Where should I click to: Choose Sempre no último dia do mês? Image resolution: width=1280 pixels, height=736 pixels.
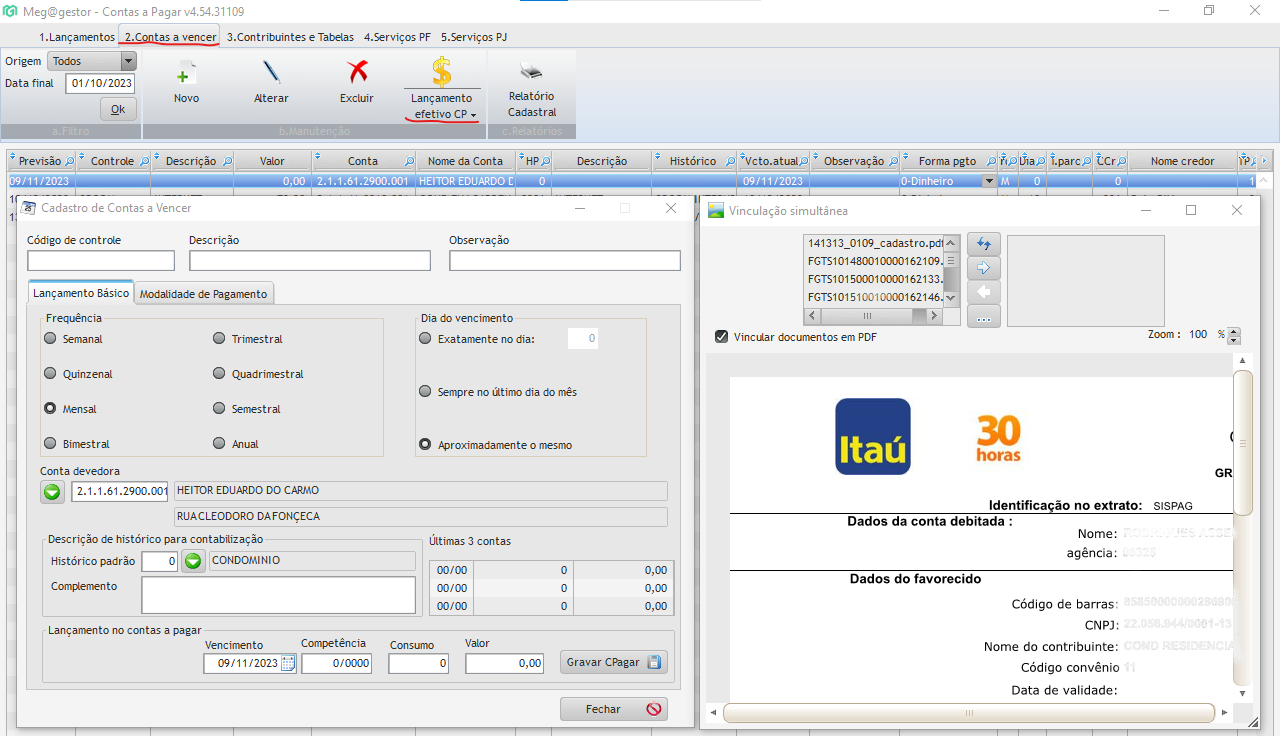(x=425, y=392)
